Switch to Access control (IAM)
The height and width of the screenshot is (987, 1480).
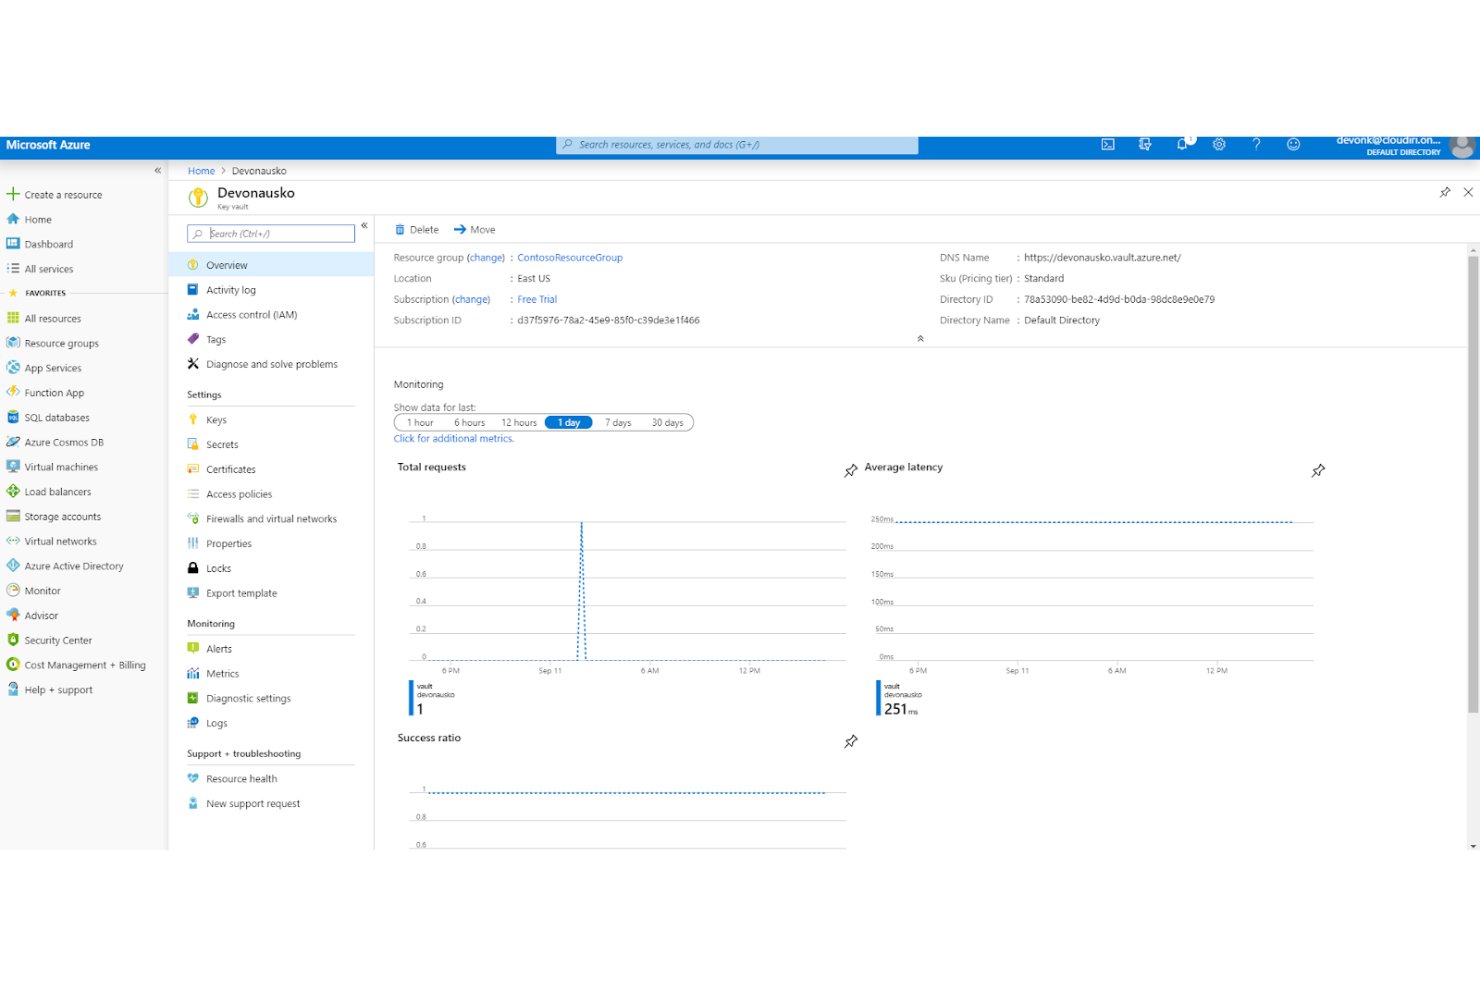[252, 314]
